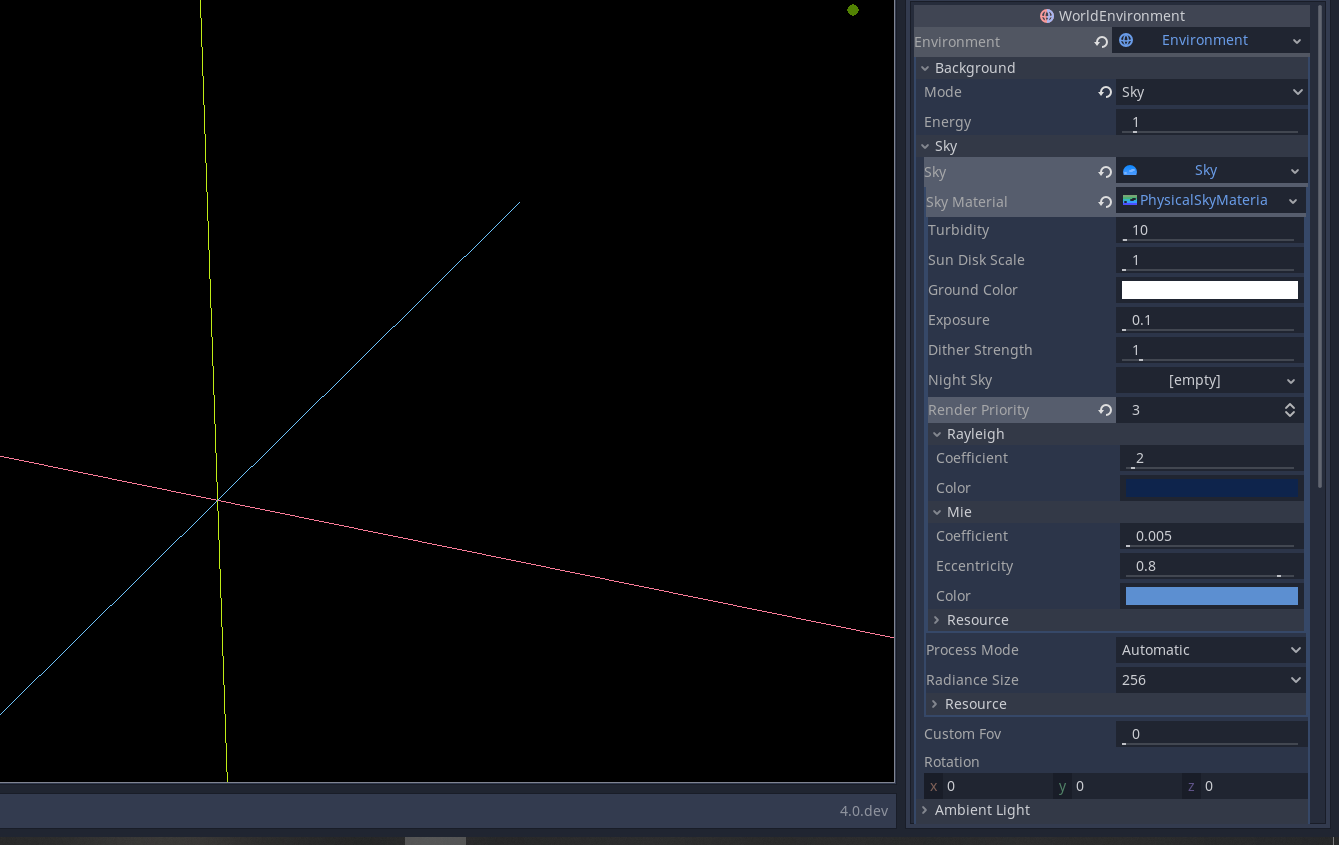Click the Mie Eccentricity 0.8 slider
The height and width of the screenshot is (845, 1339).
click(1211, 566)
